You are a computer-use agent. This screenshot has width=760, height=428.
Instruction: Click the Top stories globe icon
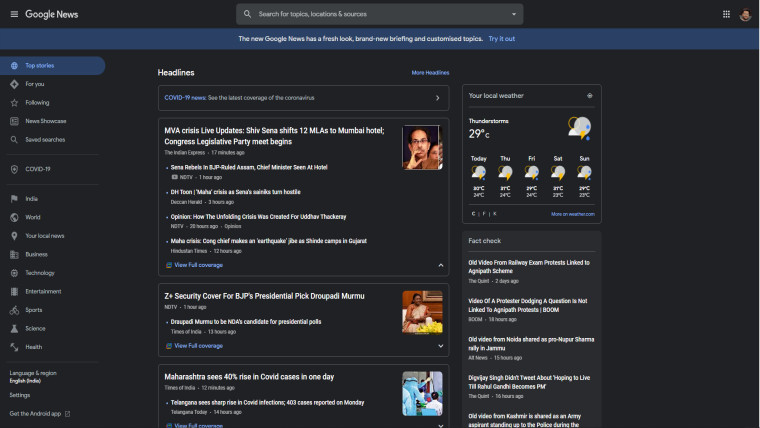[x=14, y=65]
